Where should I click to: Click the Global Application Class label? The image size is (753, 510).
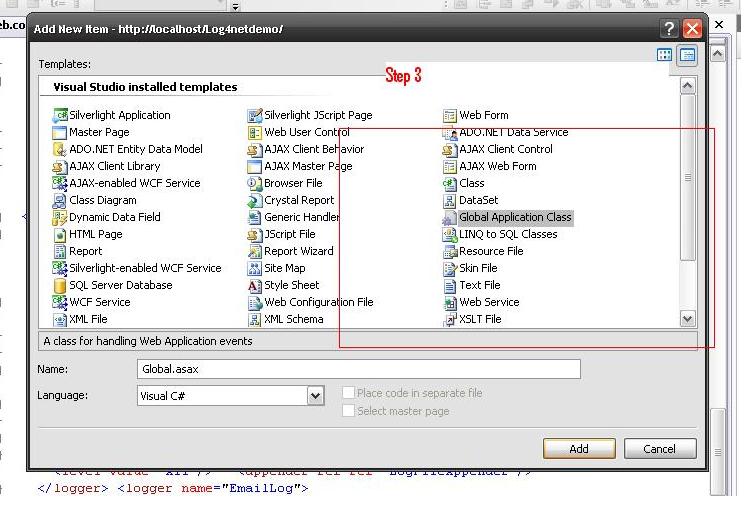(x=515, y=217)
